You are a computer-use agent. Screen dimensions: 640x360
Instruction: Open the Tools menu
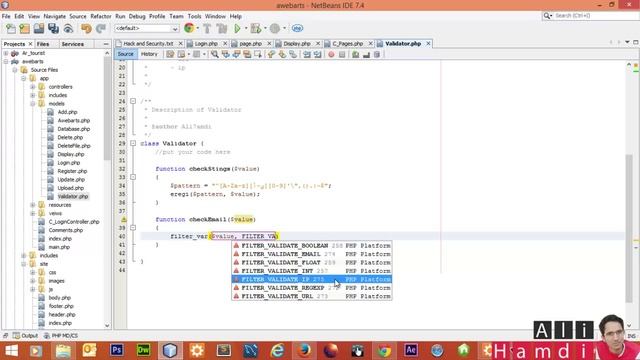pyautogui.click(x=194, y=16)
